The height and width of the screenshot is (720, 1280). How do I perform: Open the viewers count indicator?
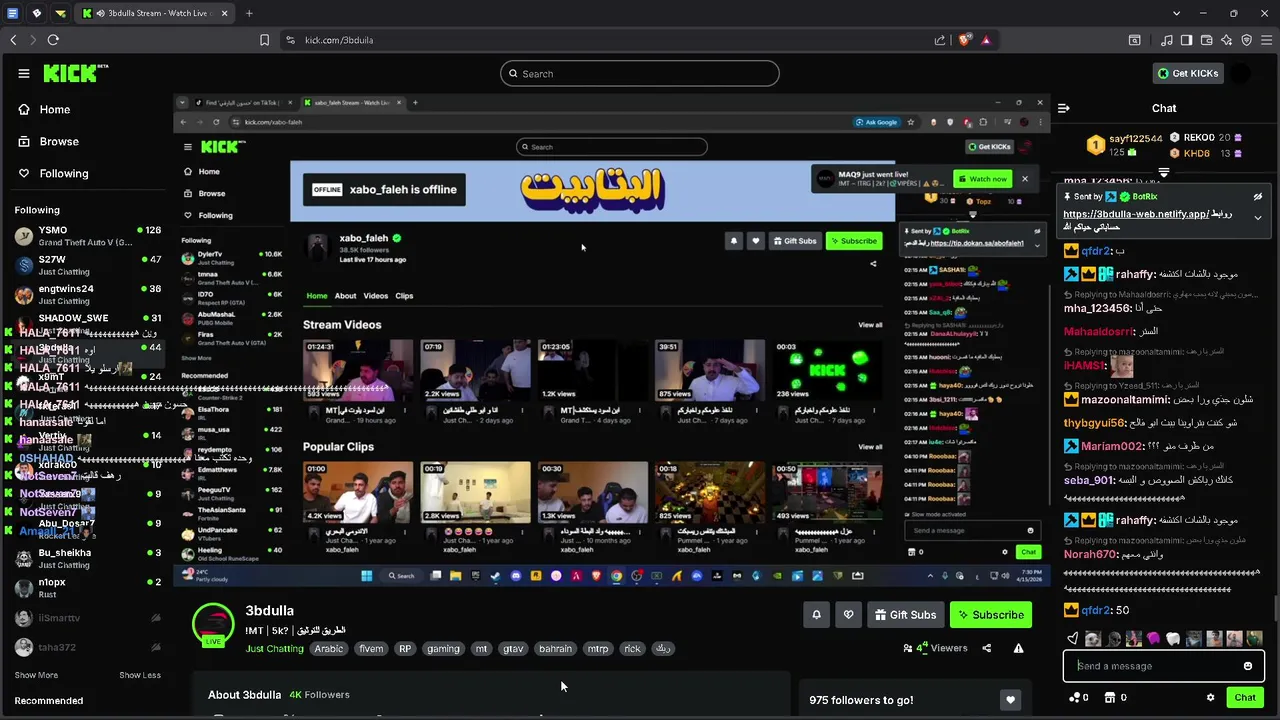[x=936, y=648]
